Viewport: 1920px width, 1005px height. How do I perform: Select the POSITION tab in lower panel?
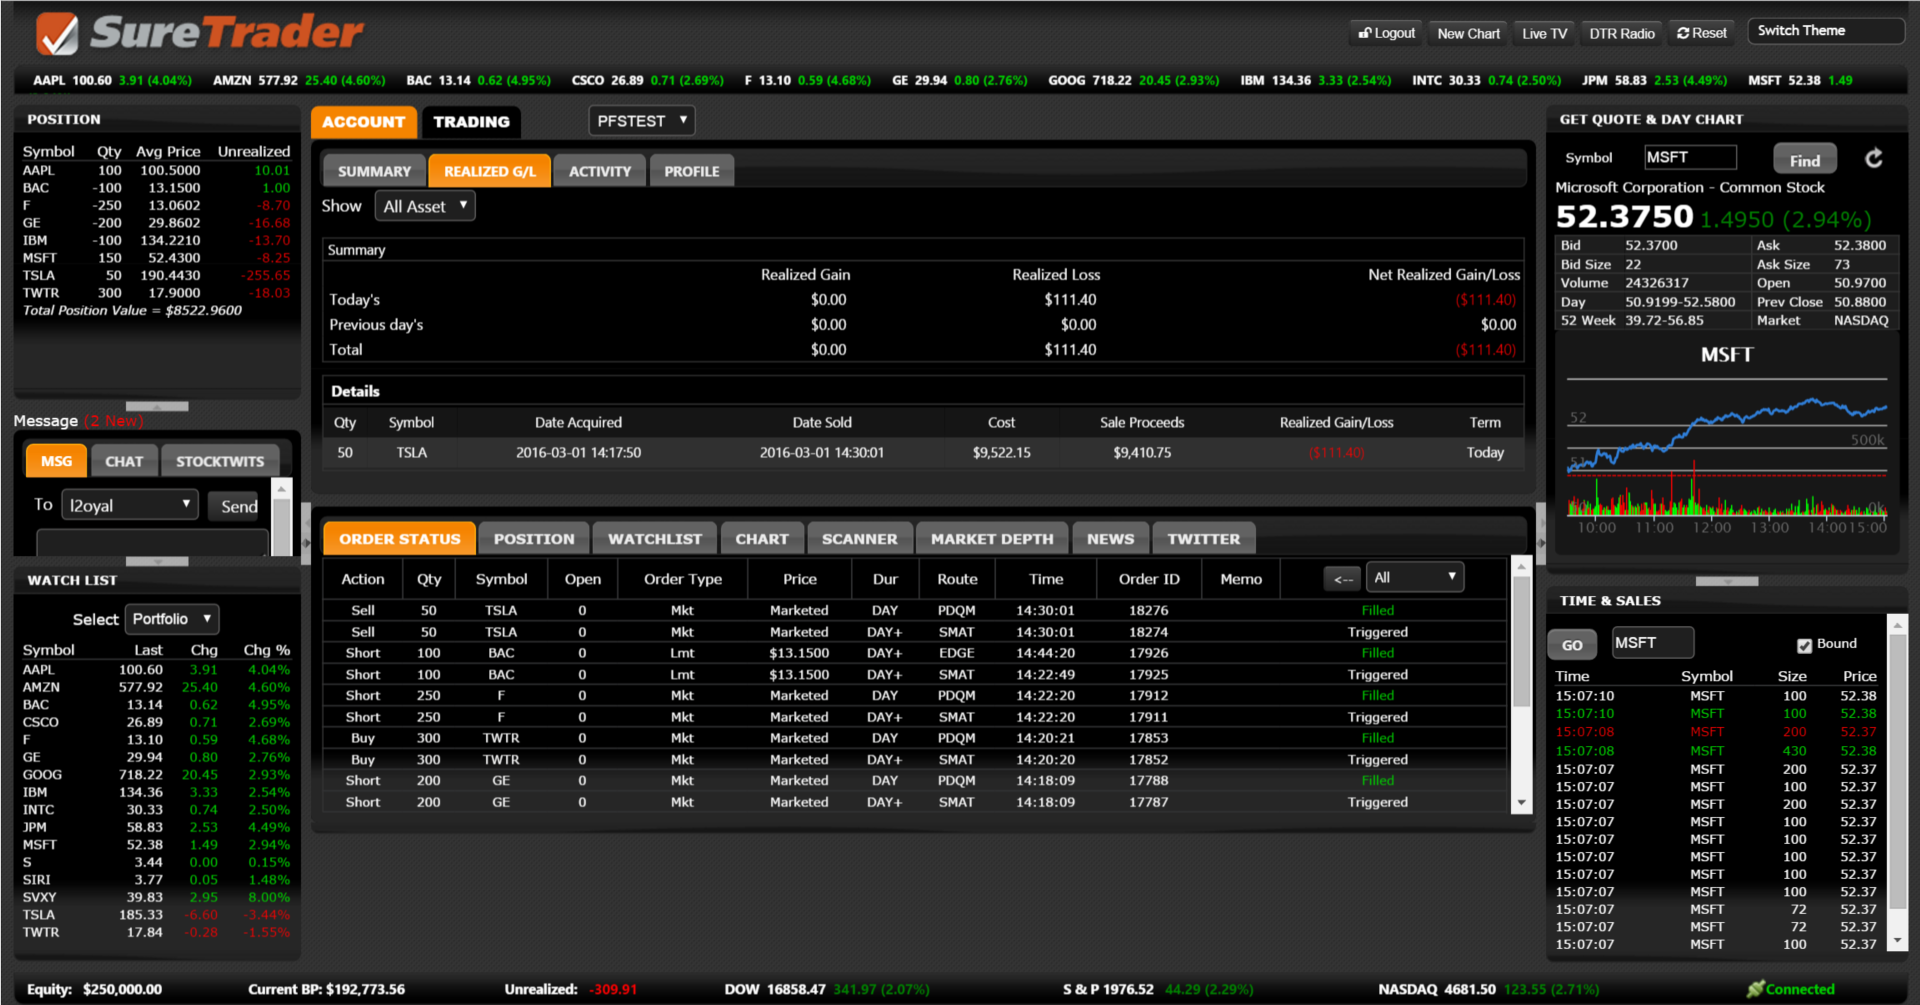click(534, 539)
